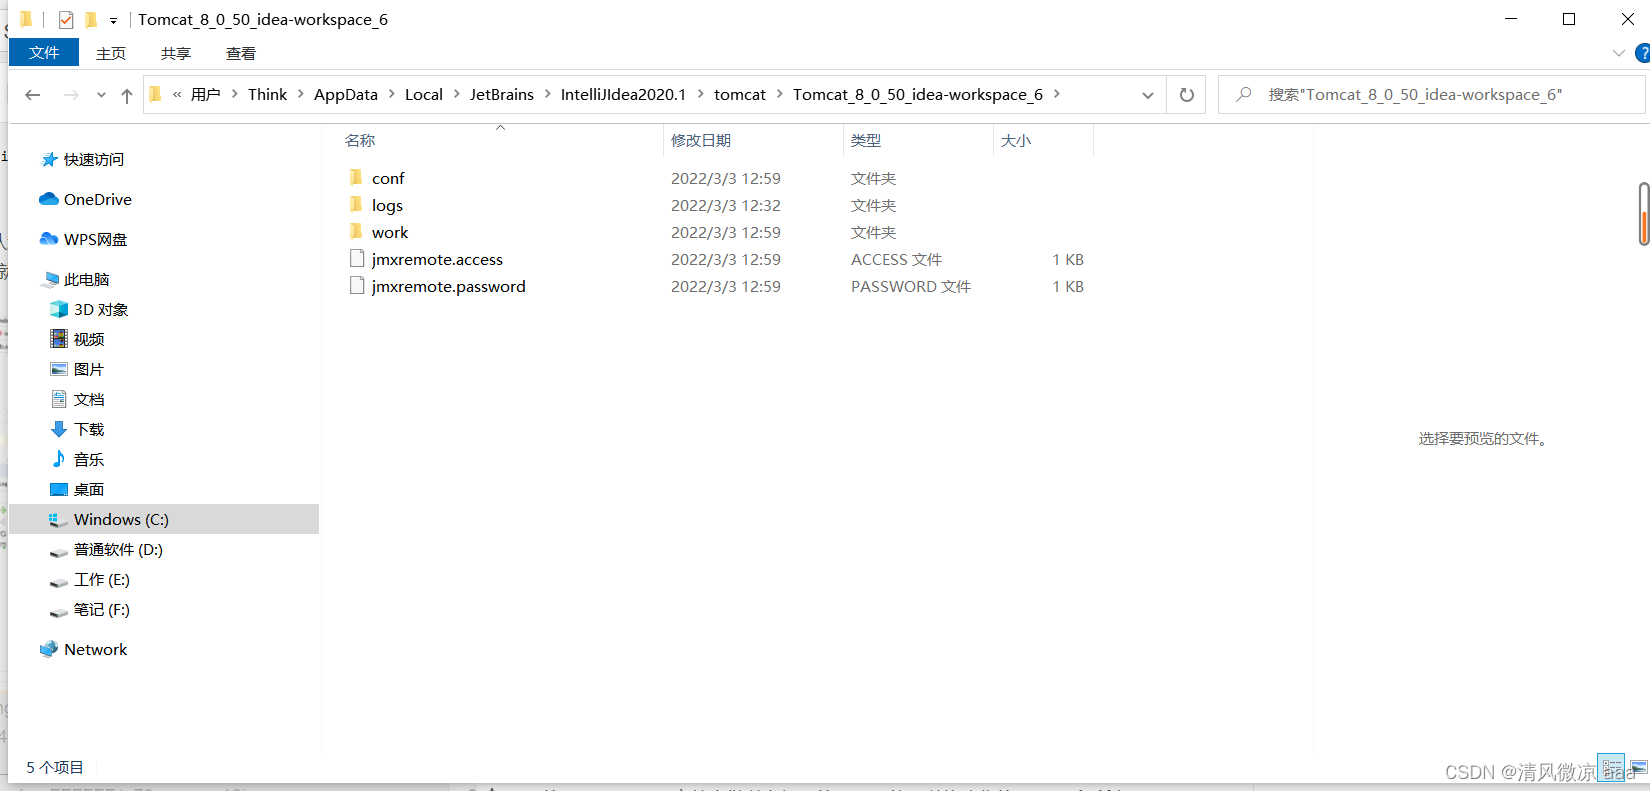Open Network in navigation pane
1650x791 pixels.
(x=96, y=650)
